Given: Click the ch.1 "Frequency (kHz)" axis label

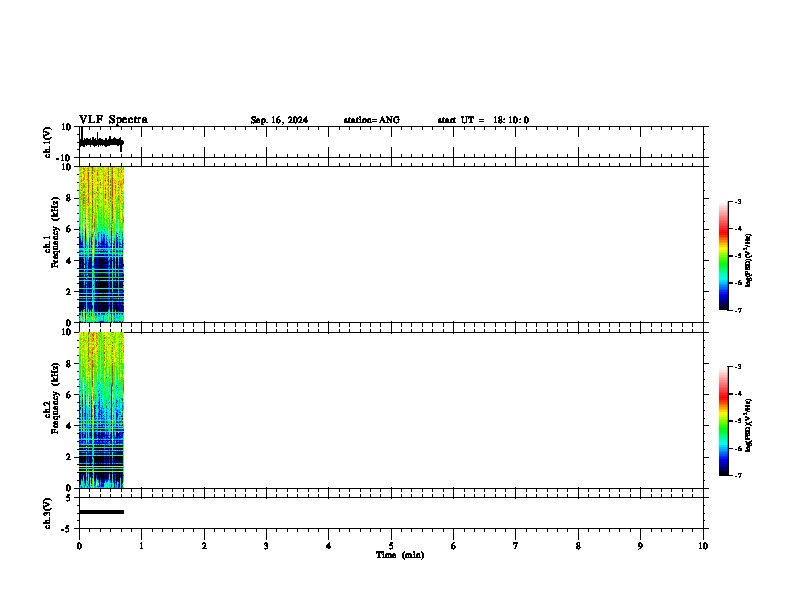Looking at the screenshot, I should point(55,232).
